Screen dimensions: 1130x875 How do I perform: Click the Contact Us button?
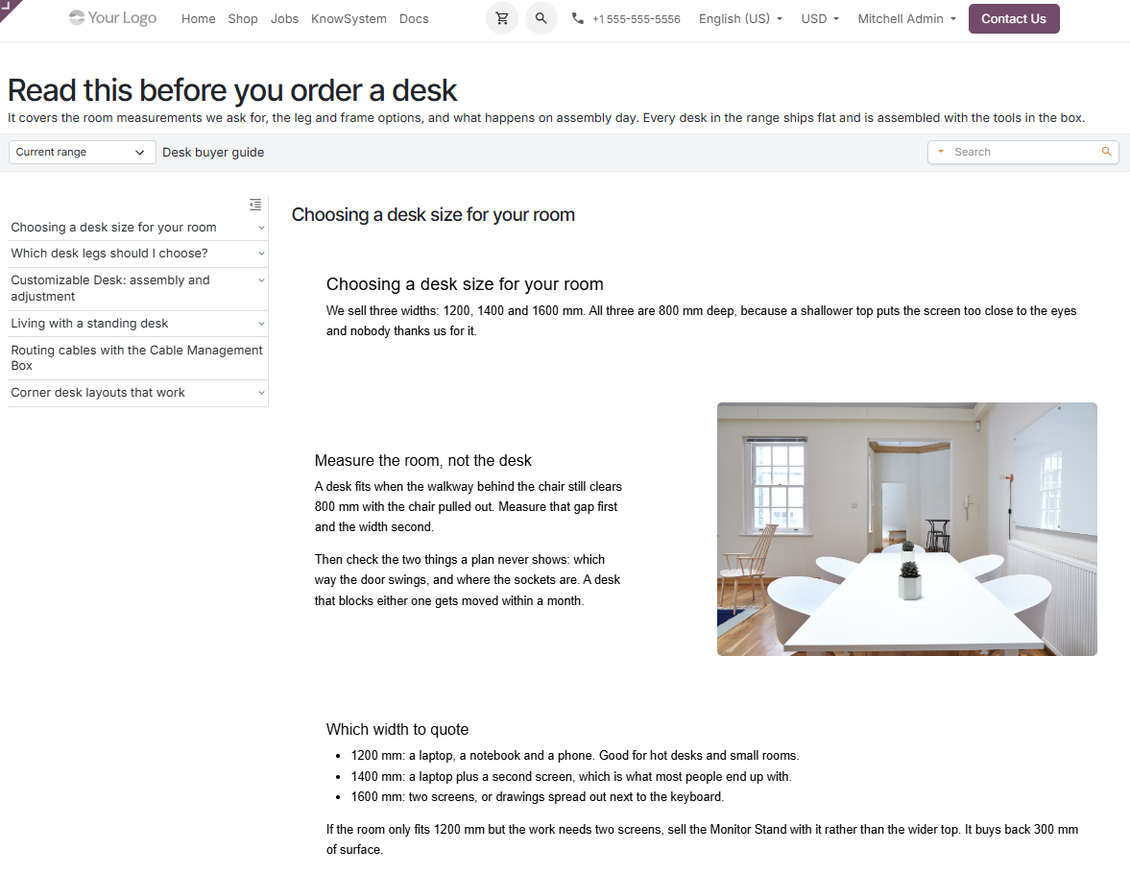coord(1013,19)
